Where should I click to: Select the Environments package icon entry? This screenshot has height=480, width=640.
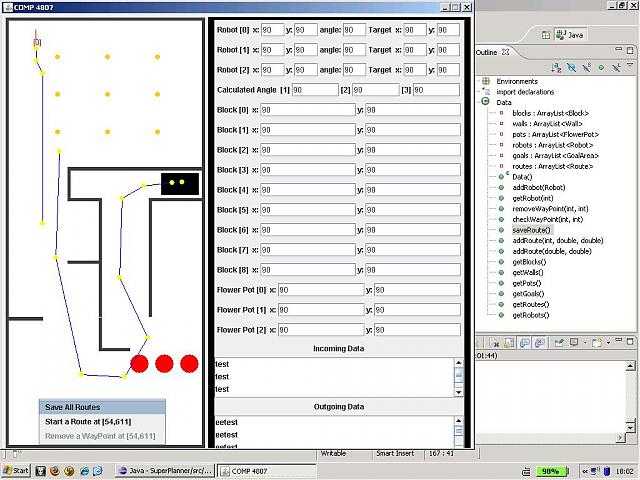click(485, 81)
